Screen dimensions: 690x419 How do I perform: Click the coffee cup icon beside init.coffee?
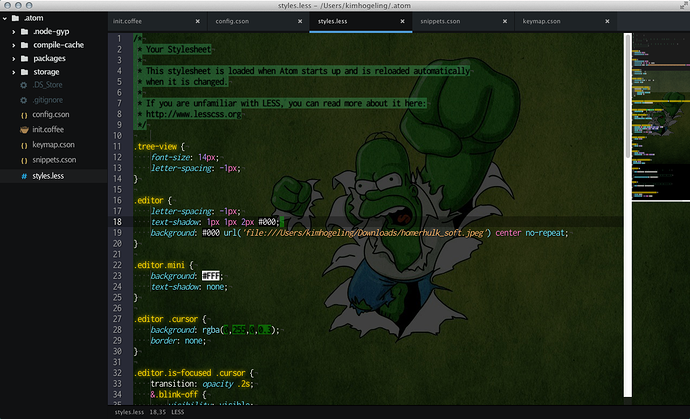(x=24, y=130)
